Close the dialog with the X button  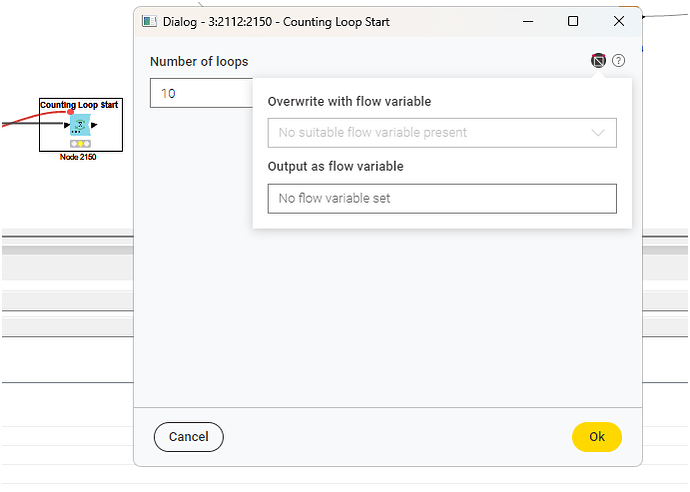tap(619, 21)
